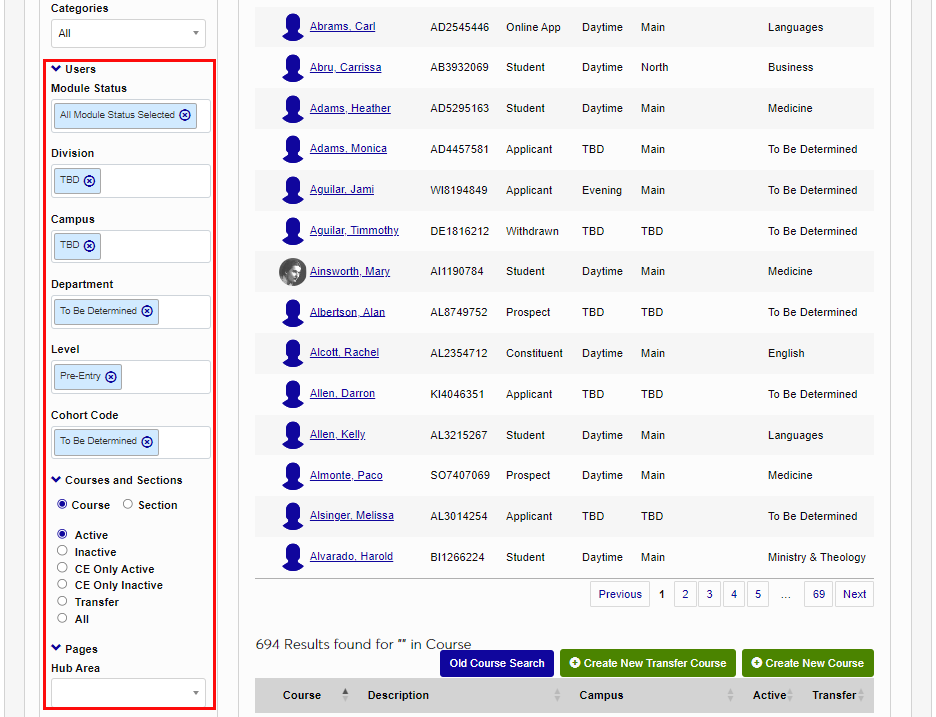
Task: Click Ainsworth, Mary's profile photo
Action: (292, 271)
